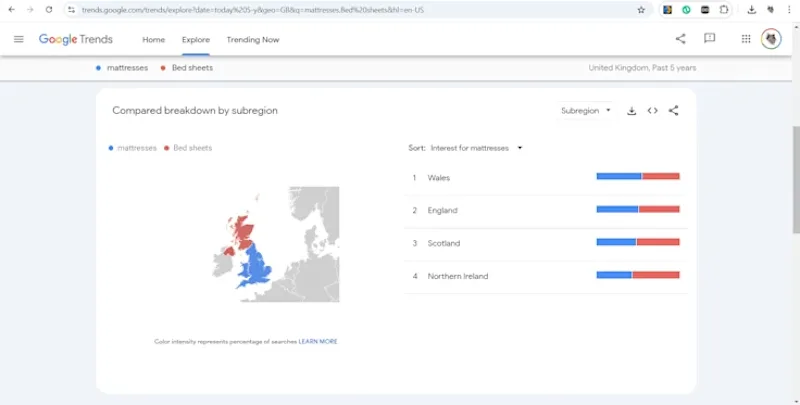Open the black square browser extension
This screenshot has width=800, height=405.
click(x=705, y=10)
